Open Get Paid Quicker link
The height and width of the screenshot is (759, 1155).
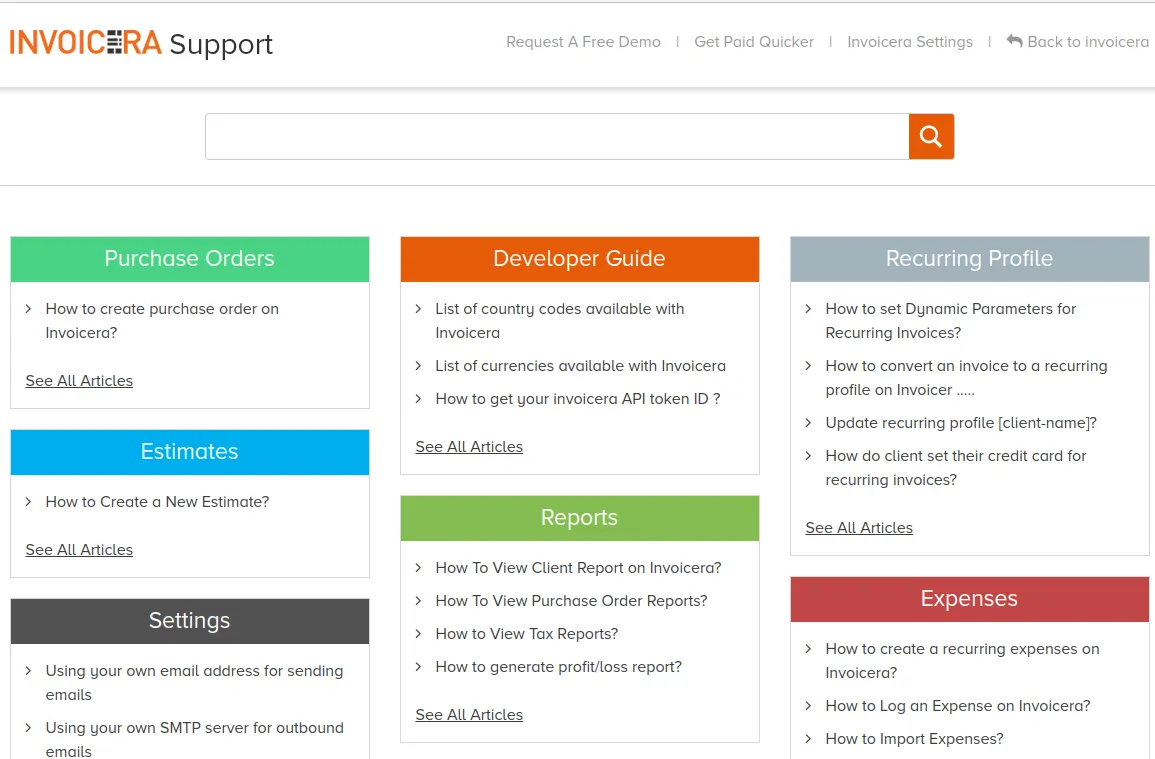(x=754, y=42)
